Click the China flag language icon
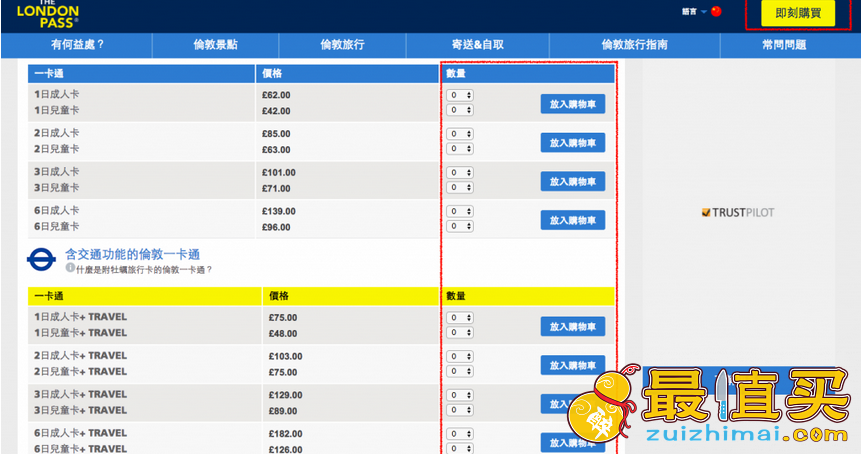This screenshot has width=864, height=454. 716,11
